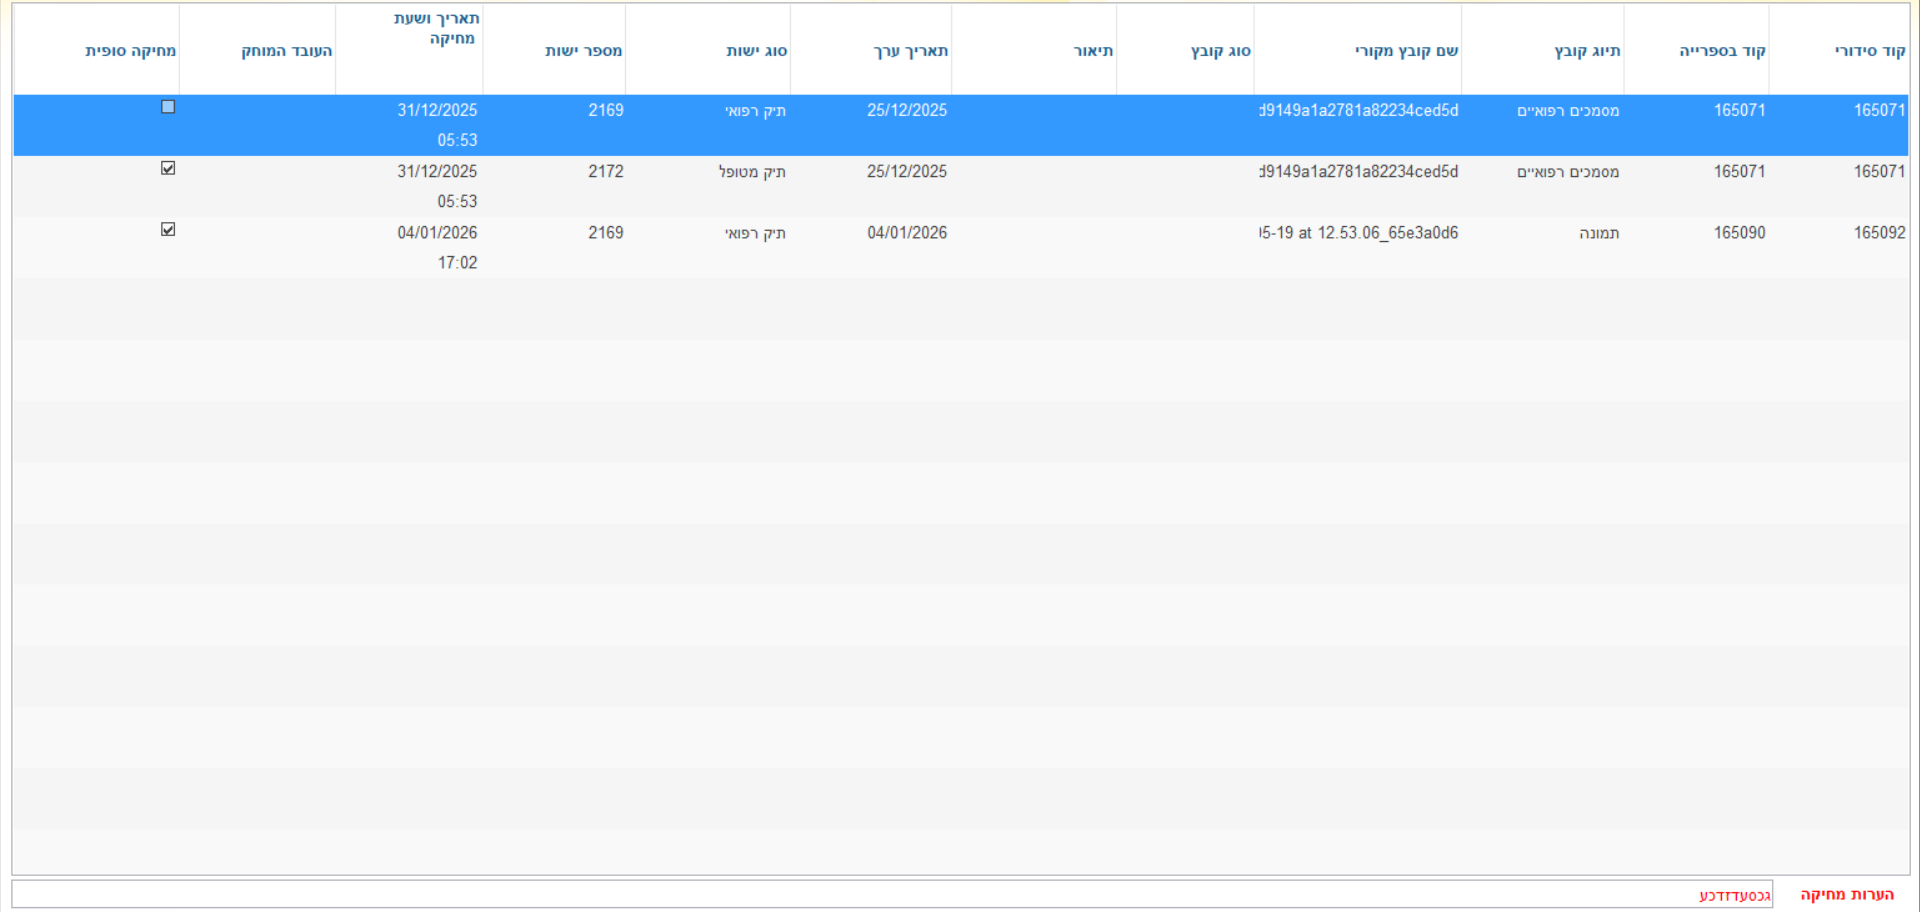
Task: Click the סוג ישות column header
Action: [x=756, y=51]
